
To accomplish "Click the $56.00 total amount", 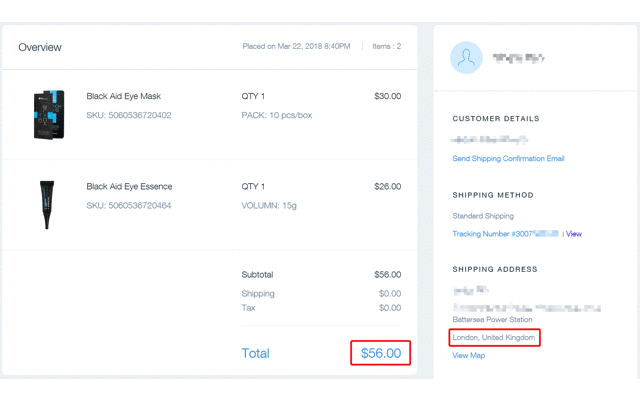I will [x=381, y=353].
